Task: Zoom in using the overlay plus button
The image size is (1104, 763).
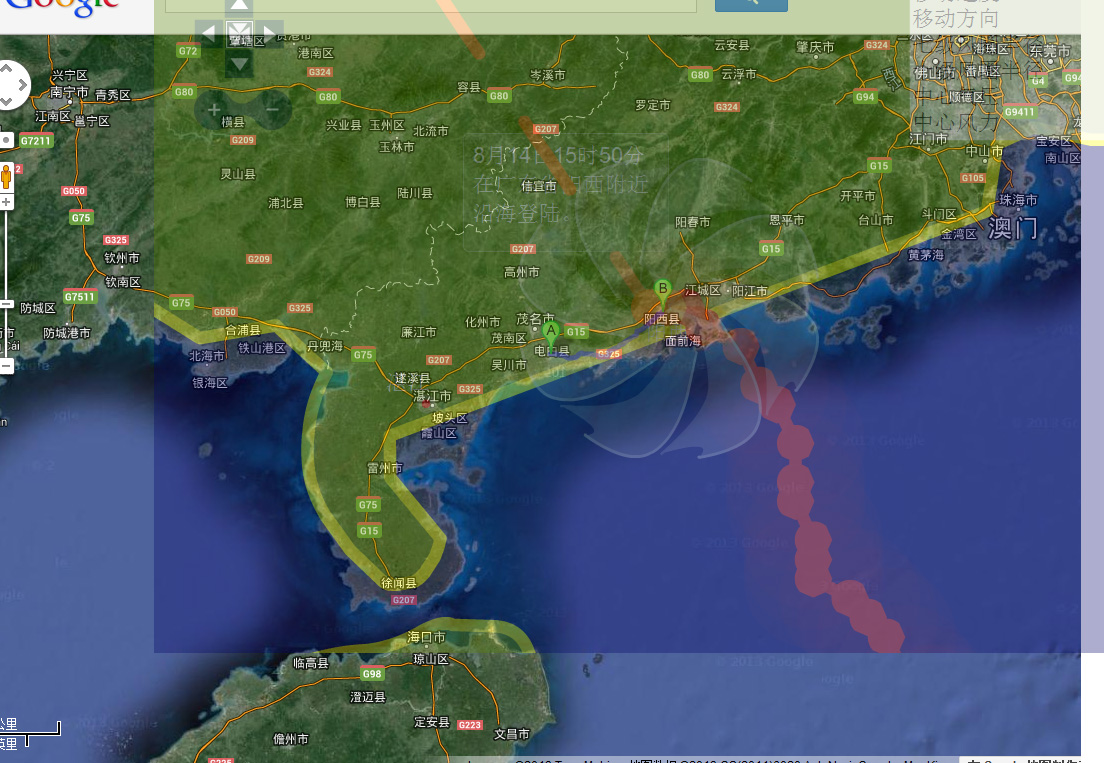Action: click(214, 110)
